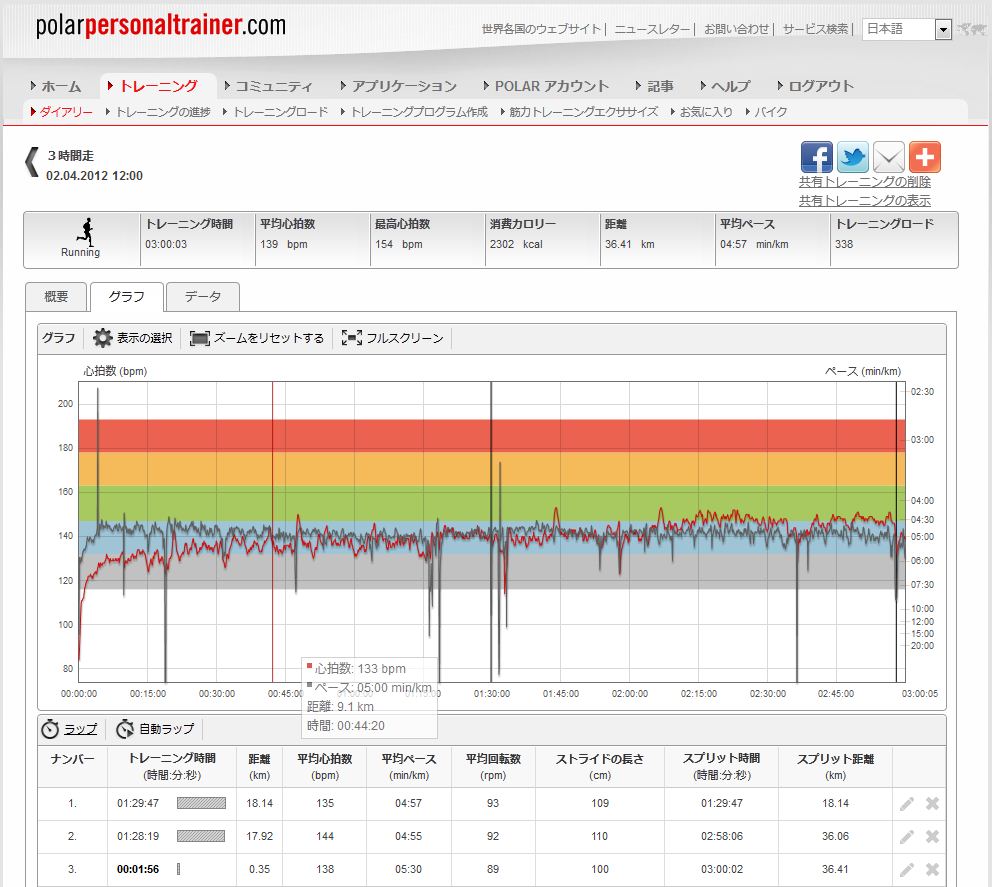Share training on Facebook
992x887 pixels.
tap(816, 157)
